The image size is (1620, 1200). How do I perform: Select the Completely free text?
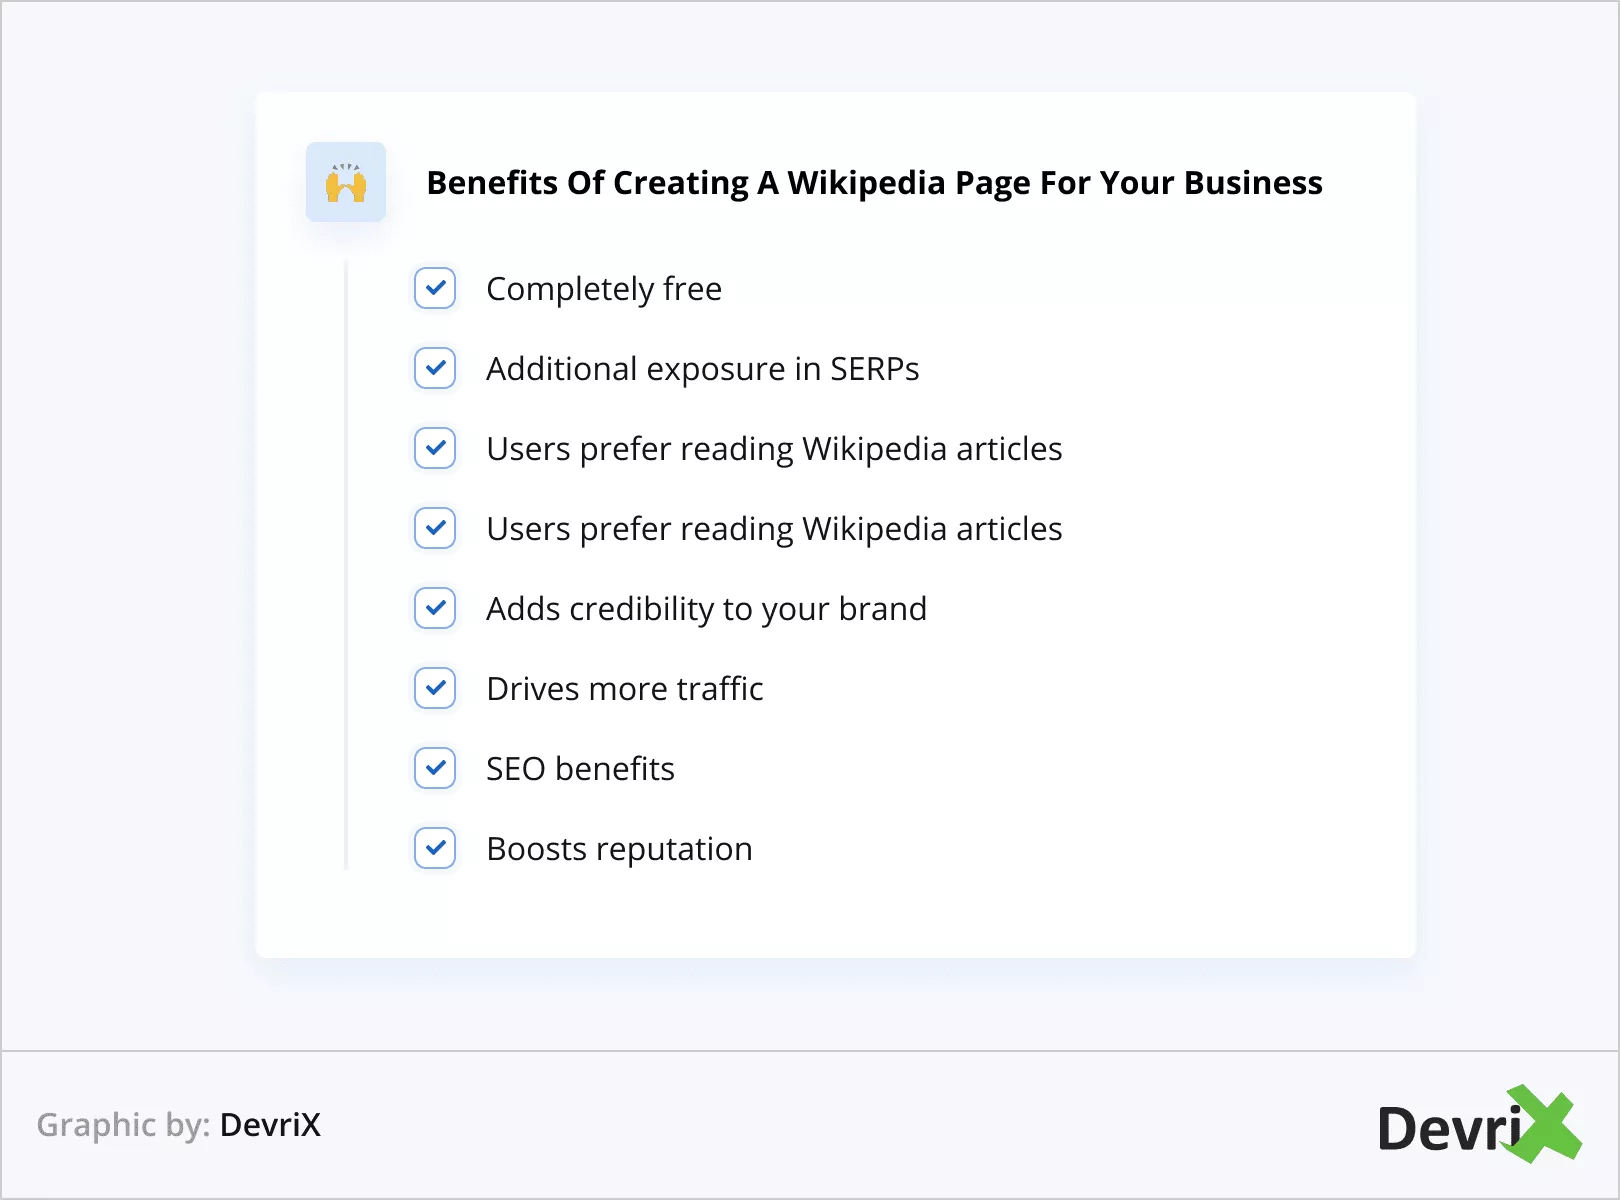coord(604,289)
